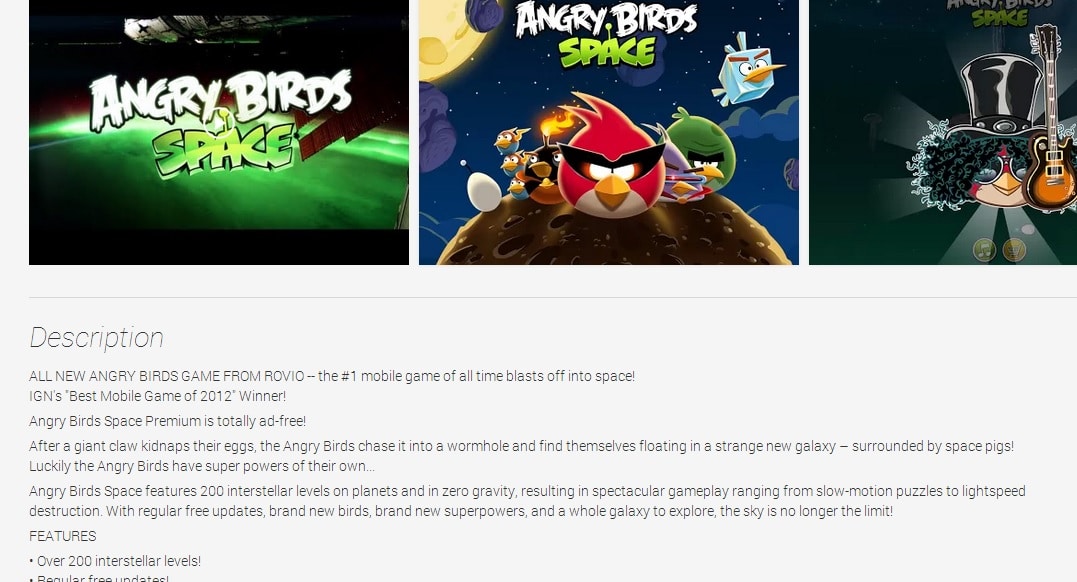
Task: Play the Angry Birds Space trailer video
Action: click(218, 132)
